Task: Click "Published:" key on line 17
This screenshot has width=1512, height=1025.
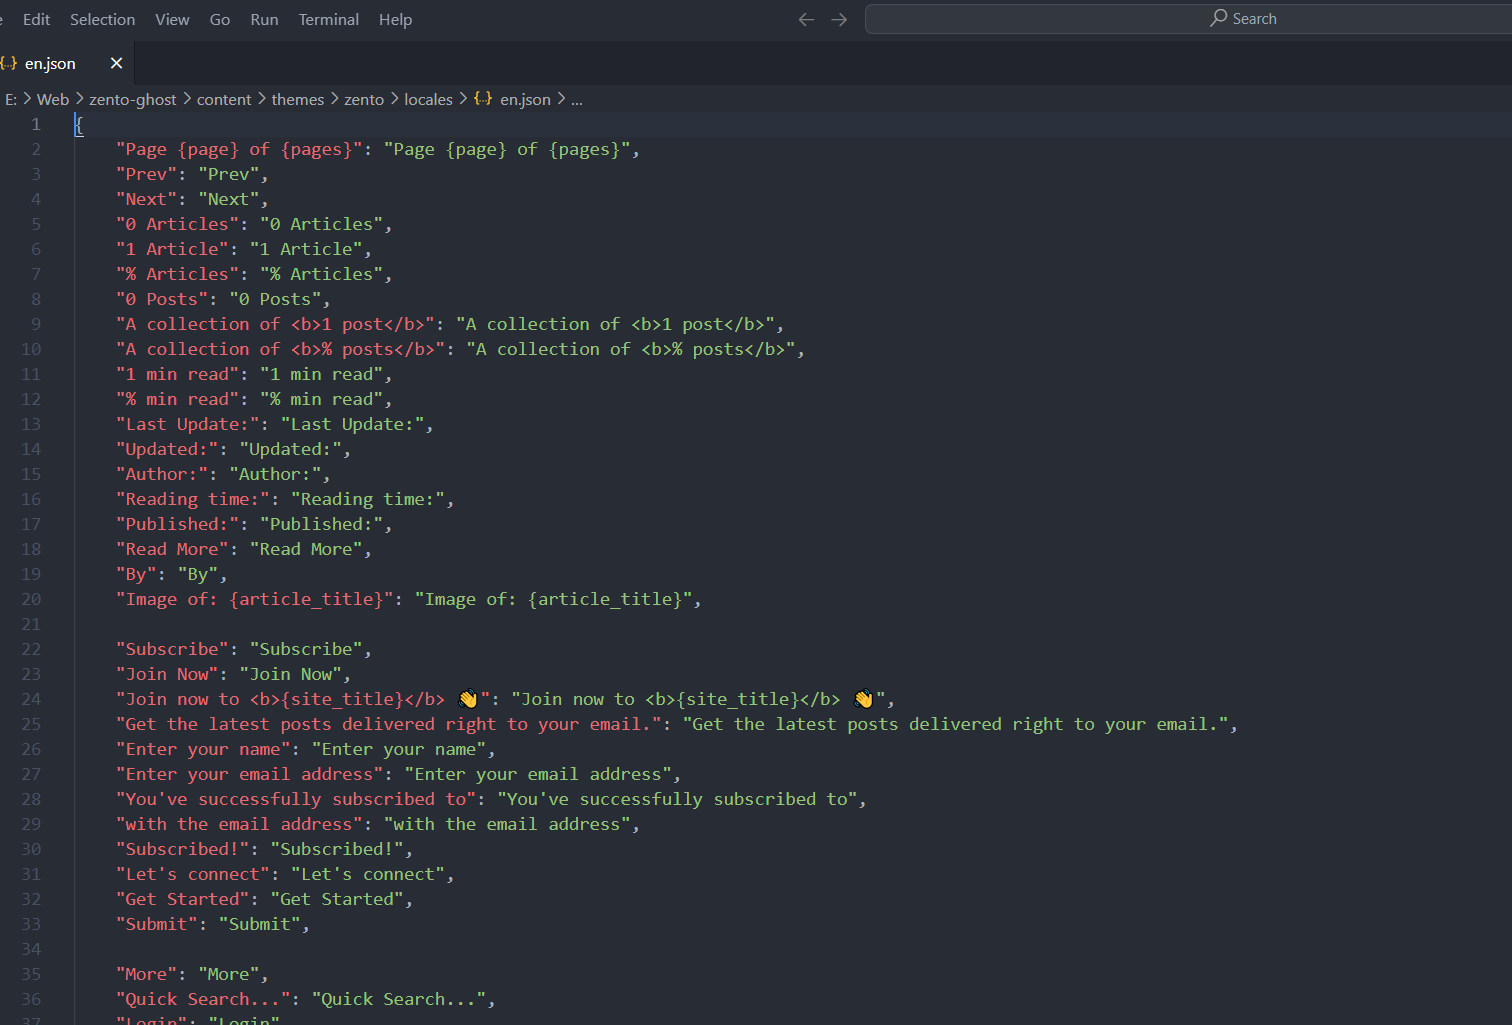Action: point(177,524)
